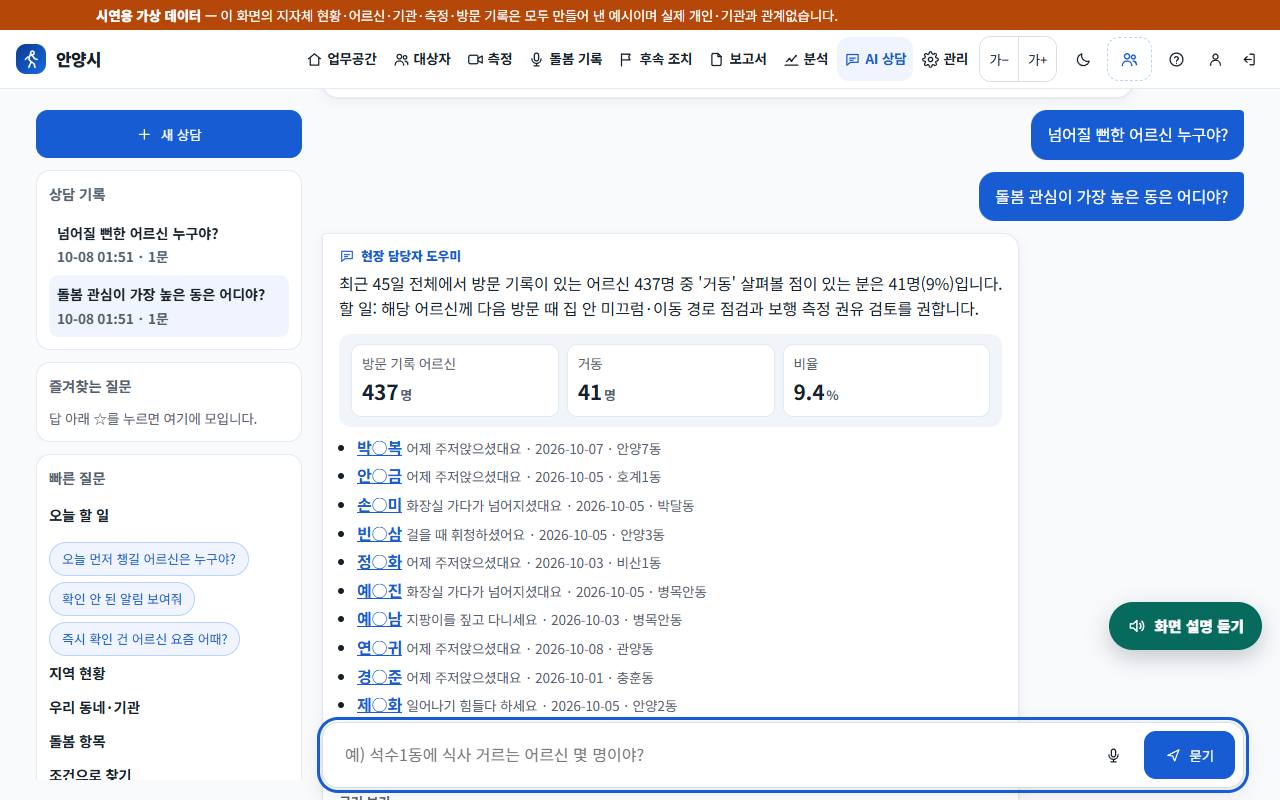Click the 비율 9.4% stat card

886,381
